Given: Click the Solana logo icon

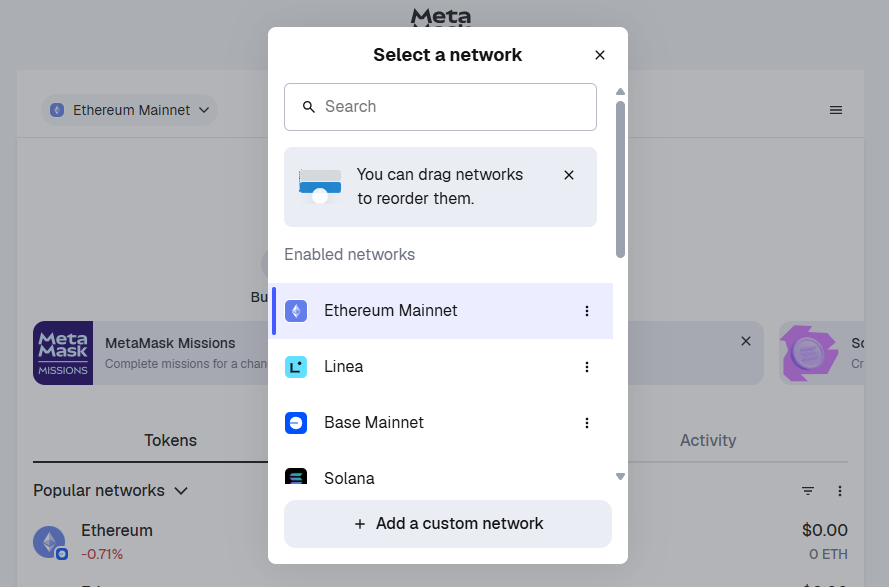Looking at the screenshot, I should [296, 476].
